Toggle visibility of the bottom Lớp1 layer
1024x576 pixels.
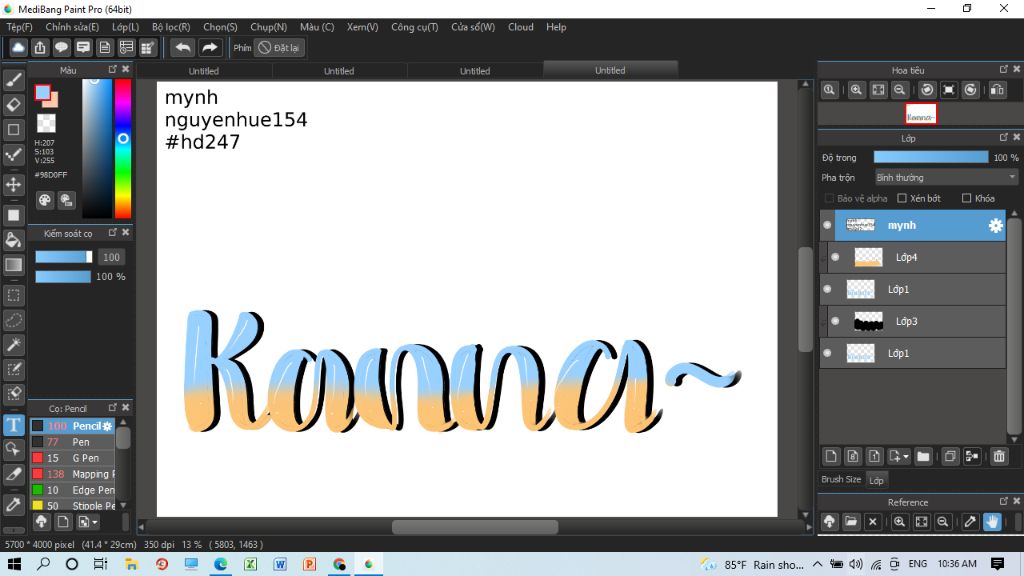click(x=827, y=353)
